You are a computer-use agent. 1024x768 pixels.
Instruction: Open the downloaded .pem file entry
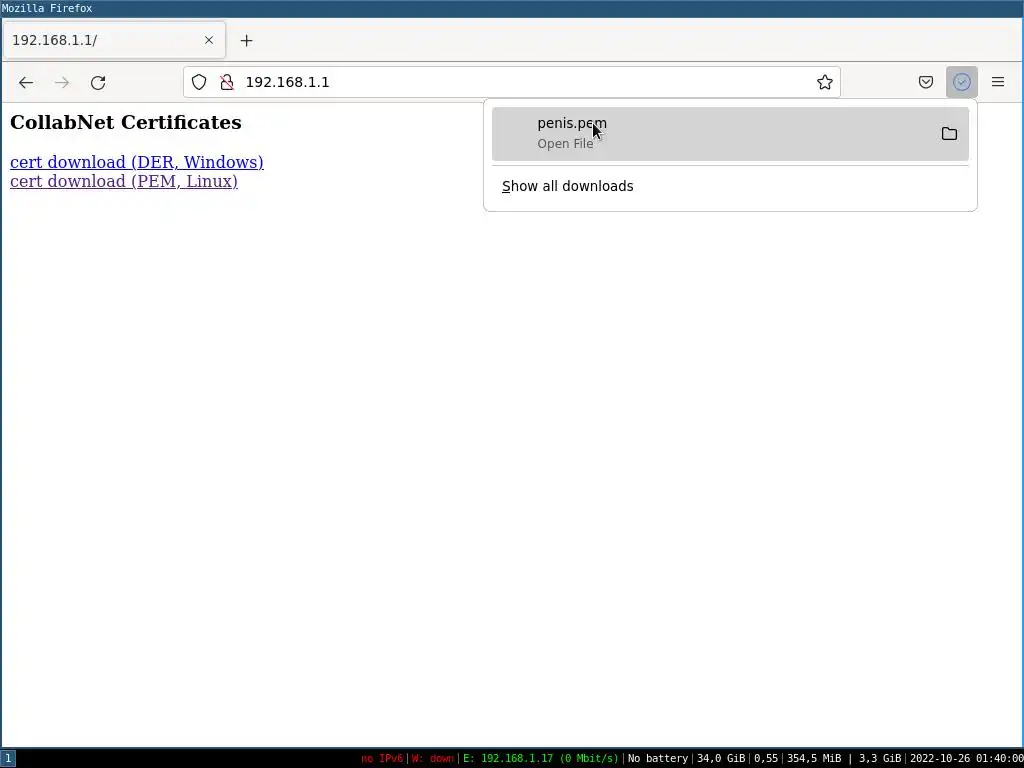point(730,134)
